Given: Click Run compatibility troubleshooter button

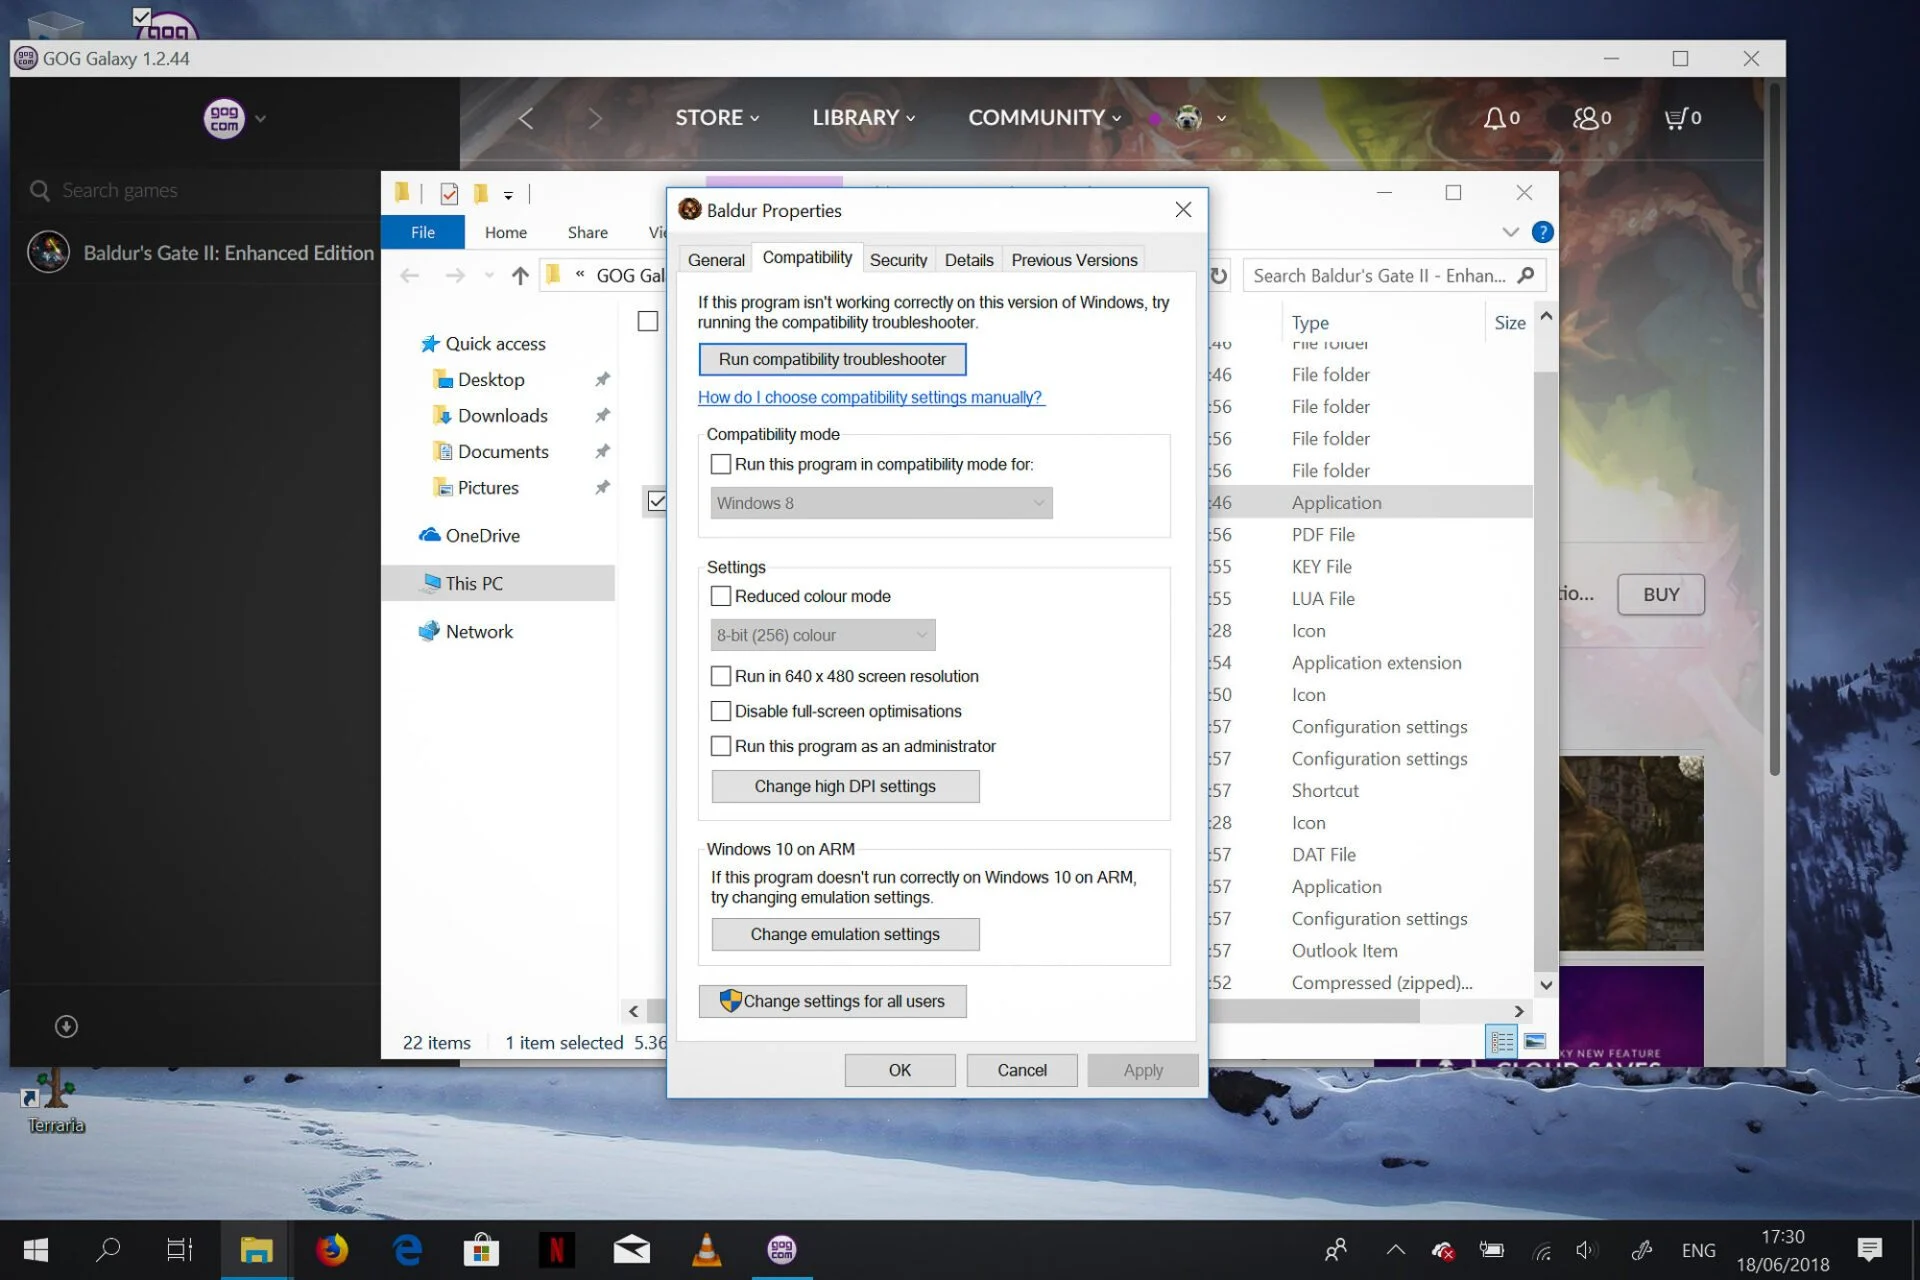Looking at the screenshot, I should pyautogui.click(x=831, y=359).
